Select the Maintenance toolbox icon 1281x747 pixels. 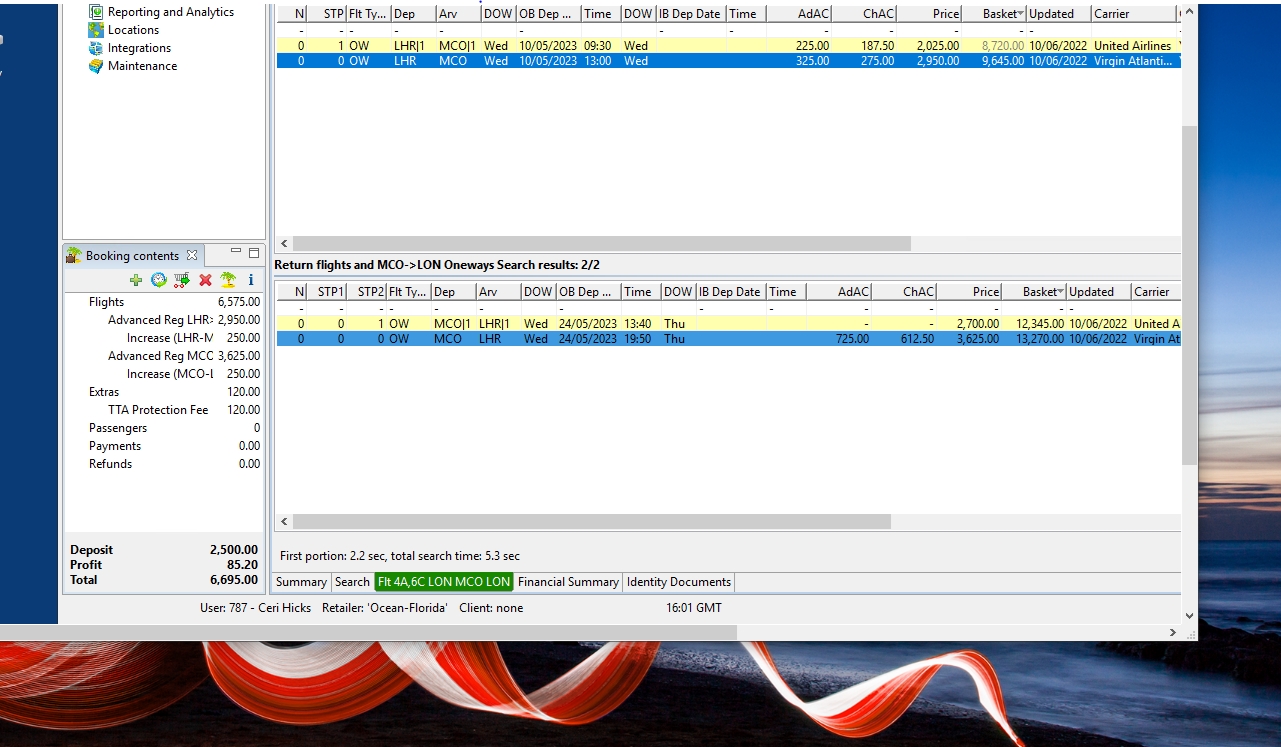[x=96, y=66]
